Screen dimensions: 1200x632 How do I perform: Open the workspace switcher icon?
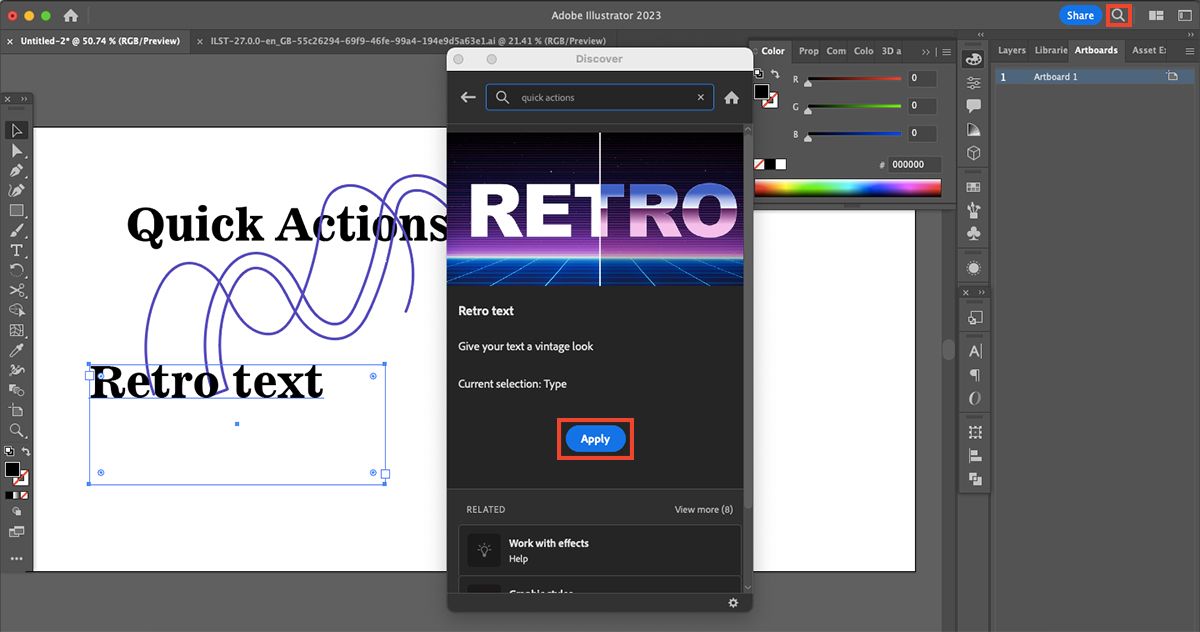click(x=1185, y=15)
